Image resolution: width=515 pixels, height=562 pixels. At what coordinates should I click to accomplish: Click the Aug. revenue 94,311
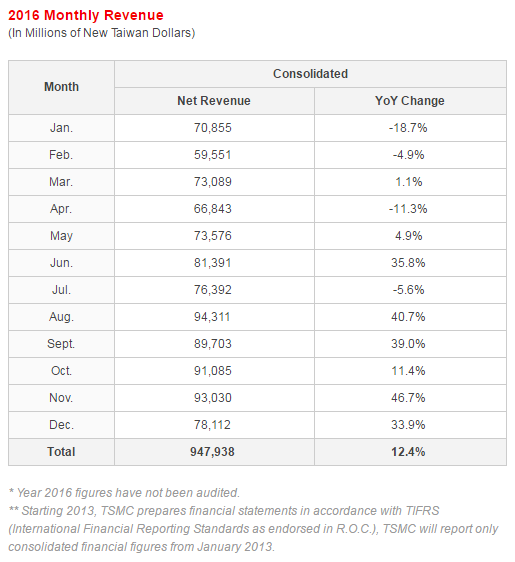(212, 317)
